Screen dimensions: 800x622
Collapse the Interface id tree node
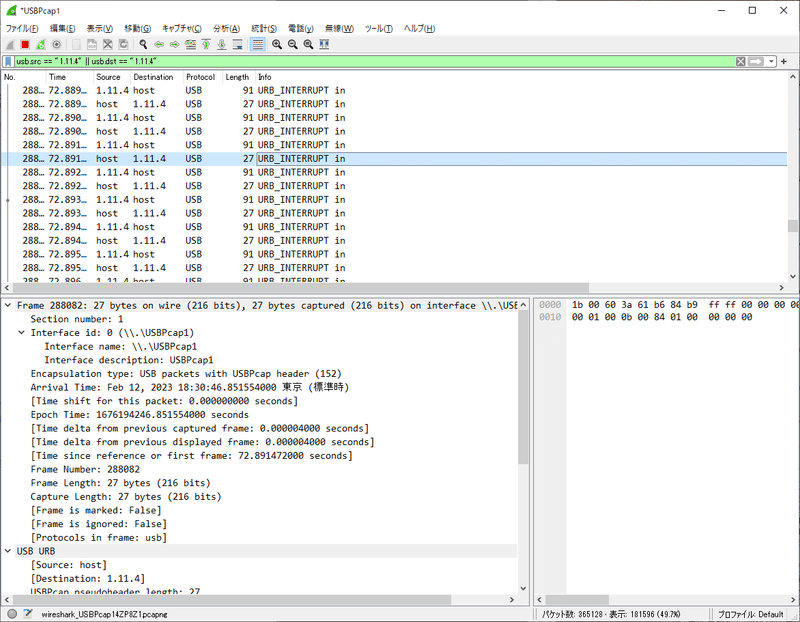point(21,333)
